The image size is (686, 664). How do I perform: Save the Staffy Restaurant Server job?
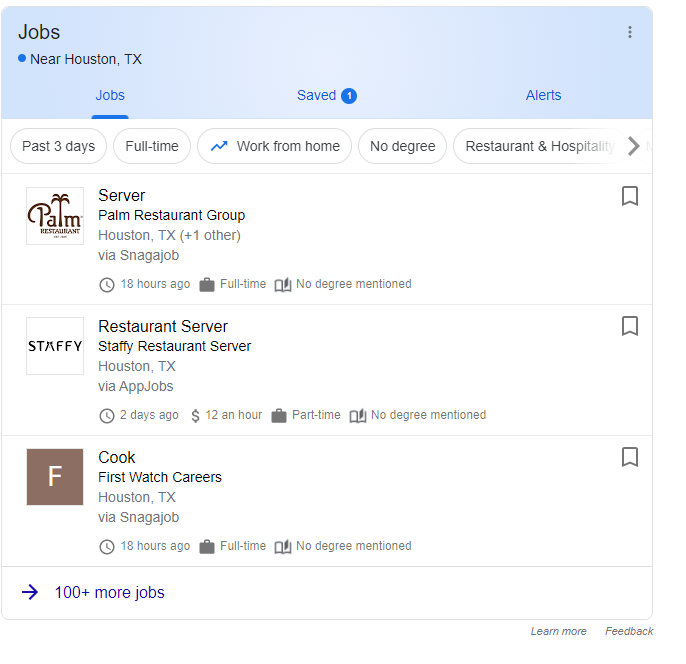tap(630, 326)
